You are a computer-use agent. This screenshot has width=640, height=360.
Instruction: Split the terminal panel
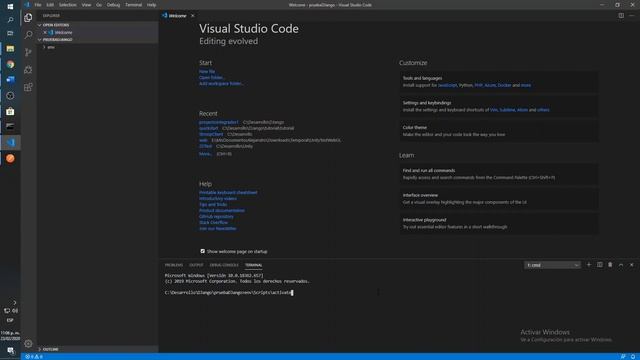(x=600, y=265)
